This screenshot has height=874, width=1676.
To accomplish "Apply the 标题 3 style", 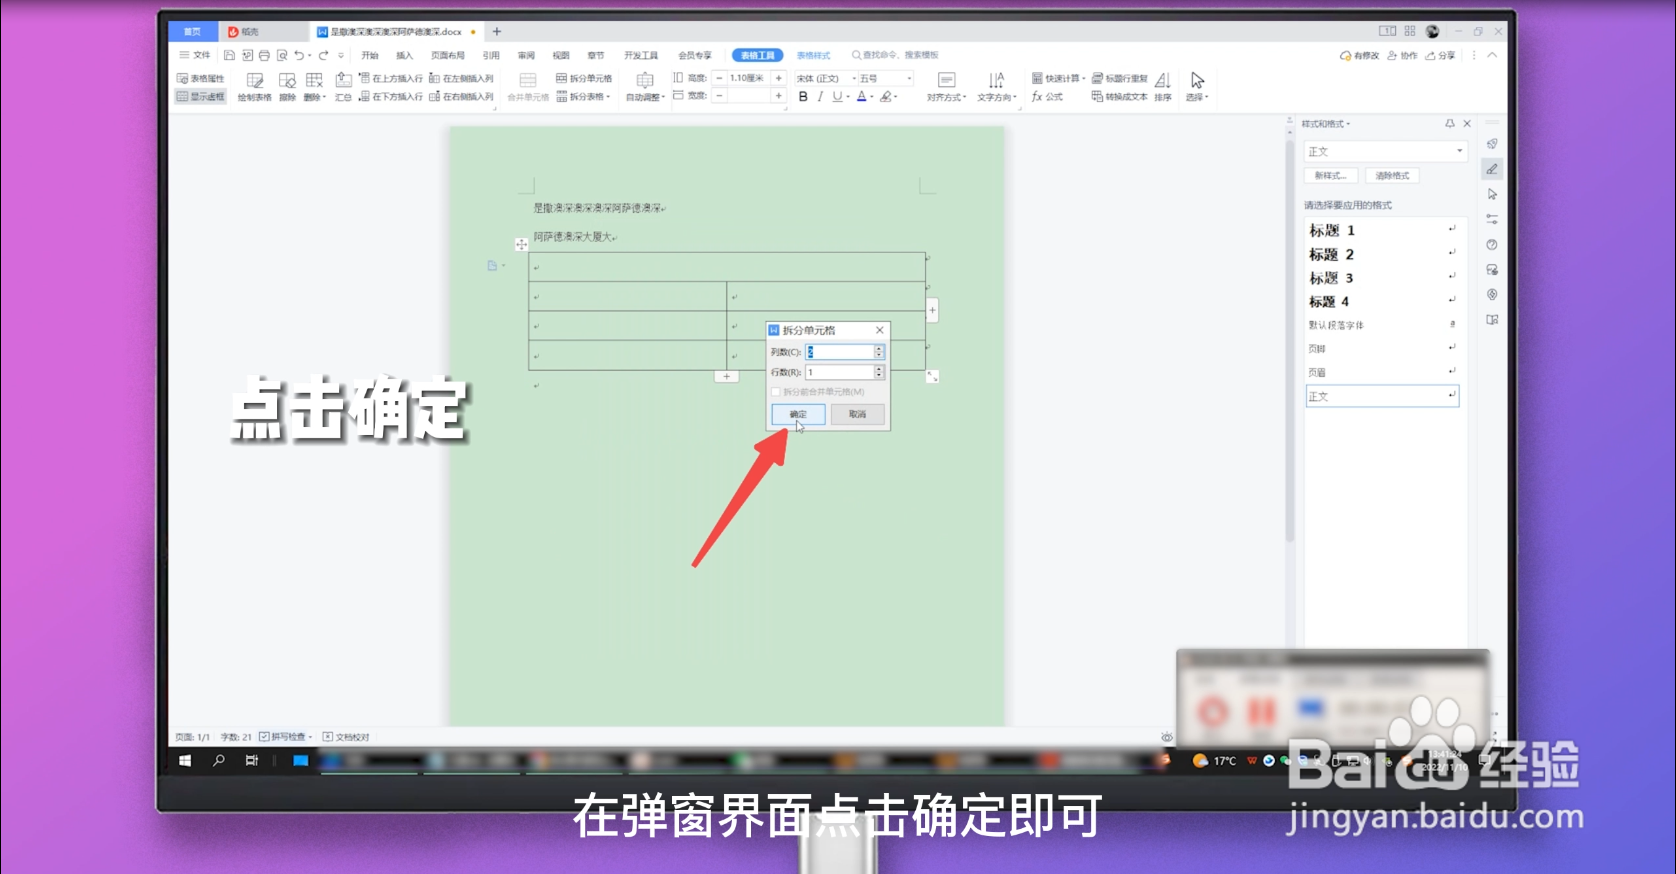I will [1382, 278].
